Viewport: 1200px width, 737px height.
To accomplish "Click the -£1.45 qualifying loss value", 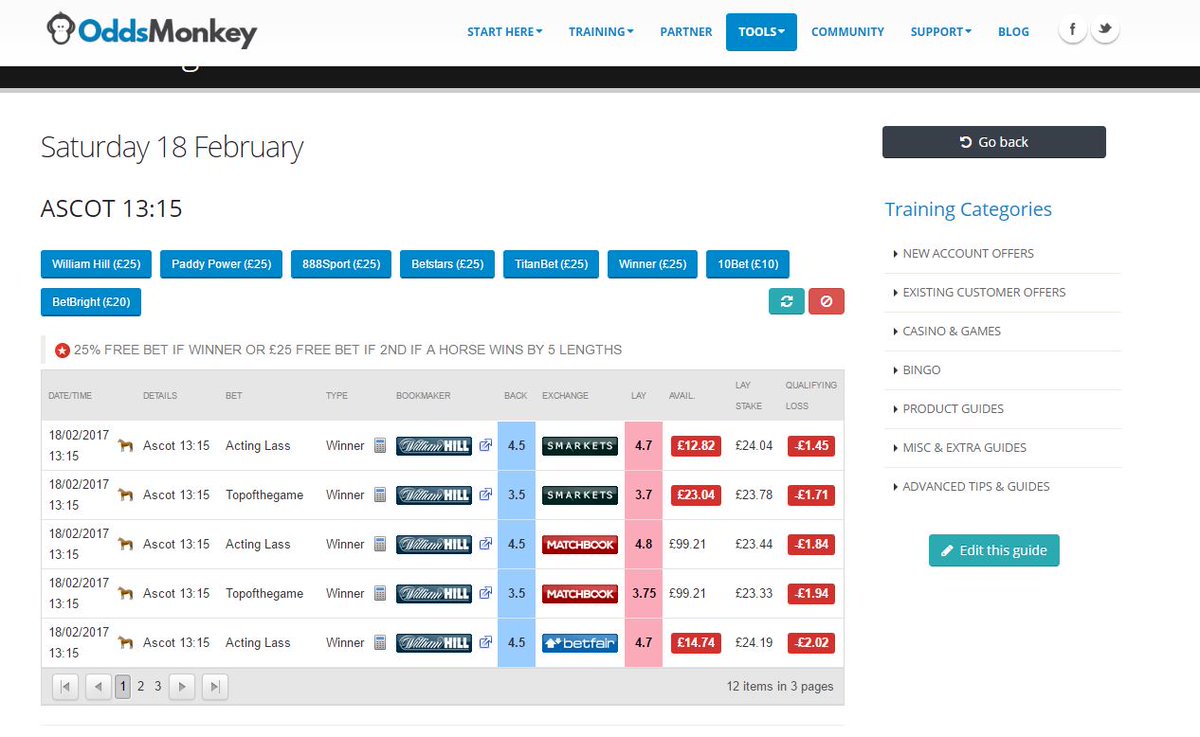I will pos(811,445).
